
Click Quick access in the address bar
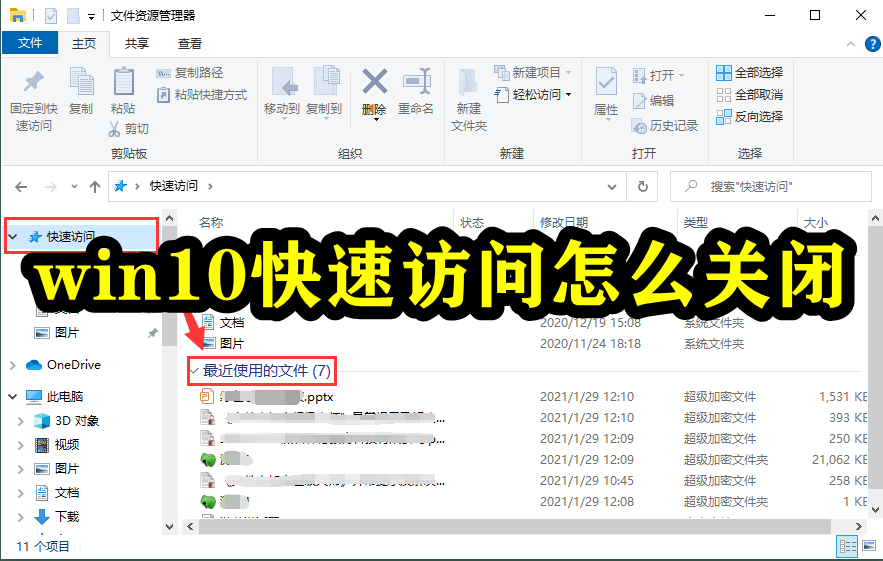tap(174, 186)
